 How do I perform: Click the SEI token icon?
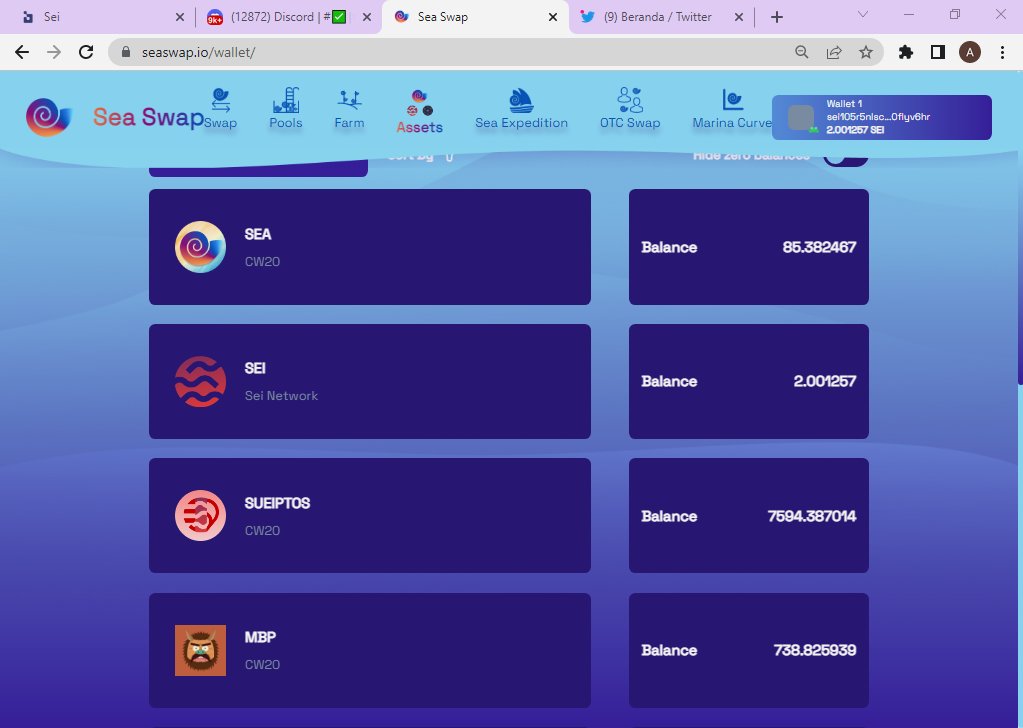(x=200, y=382)
